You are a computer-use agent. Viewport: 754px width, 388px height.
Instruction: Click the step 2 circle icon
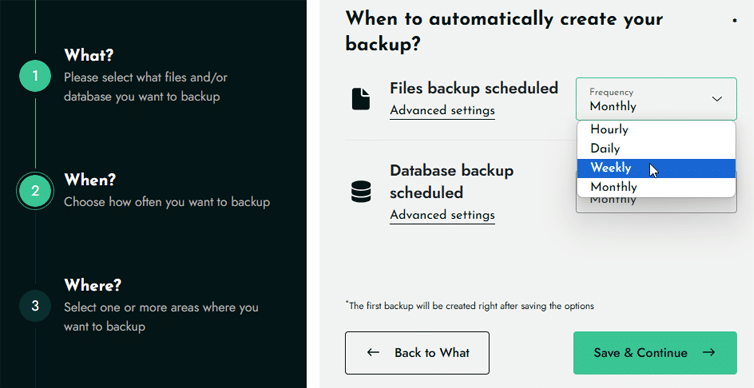(35, 191)
